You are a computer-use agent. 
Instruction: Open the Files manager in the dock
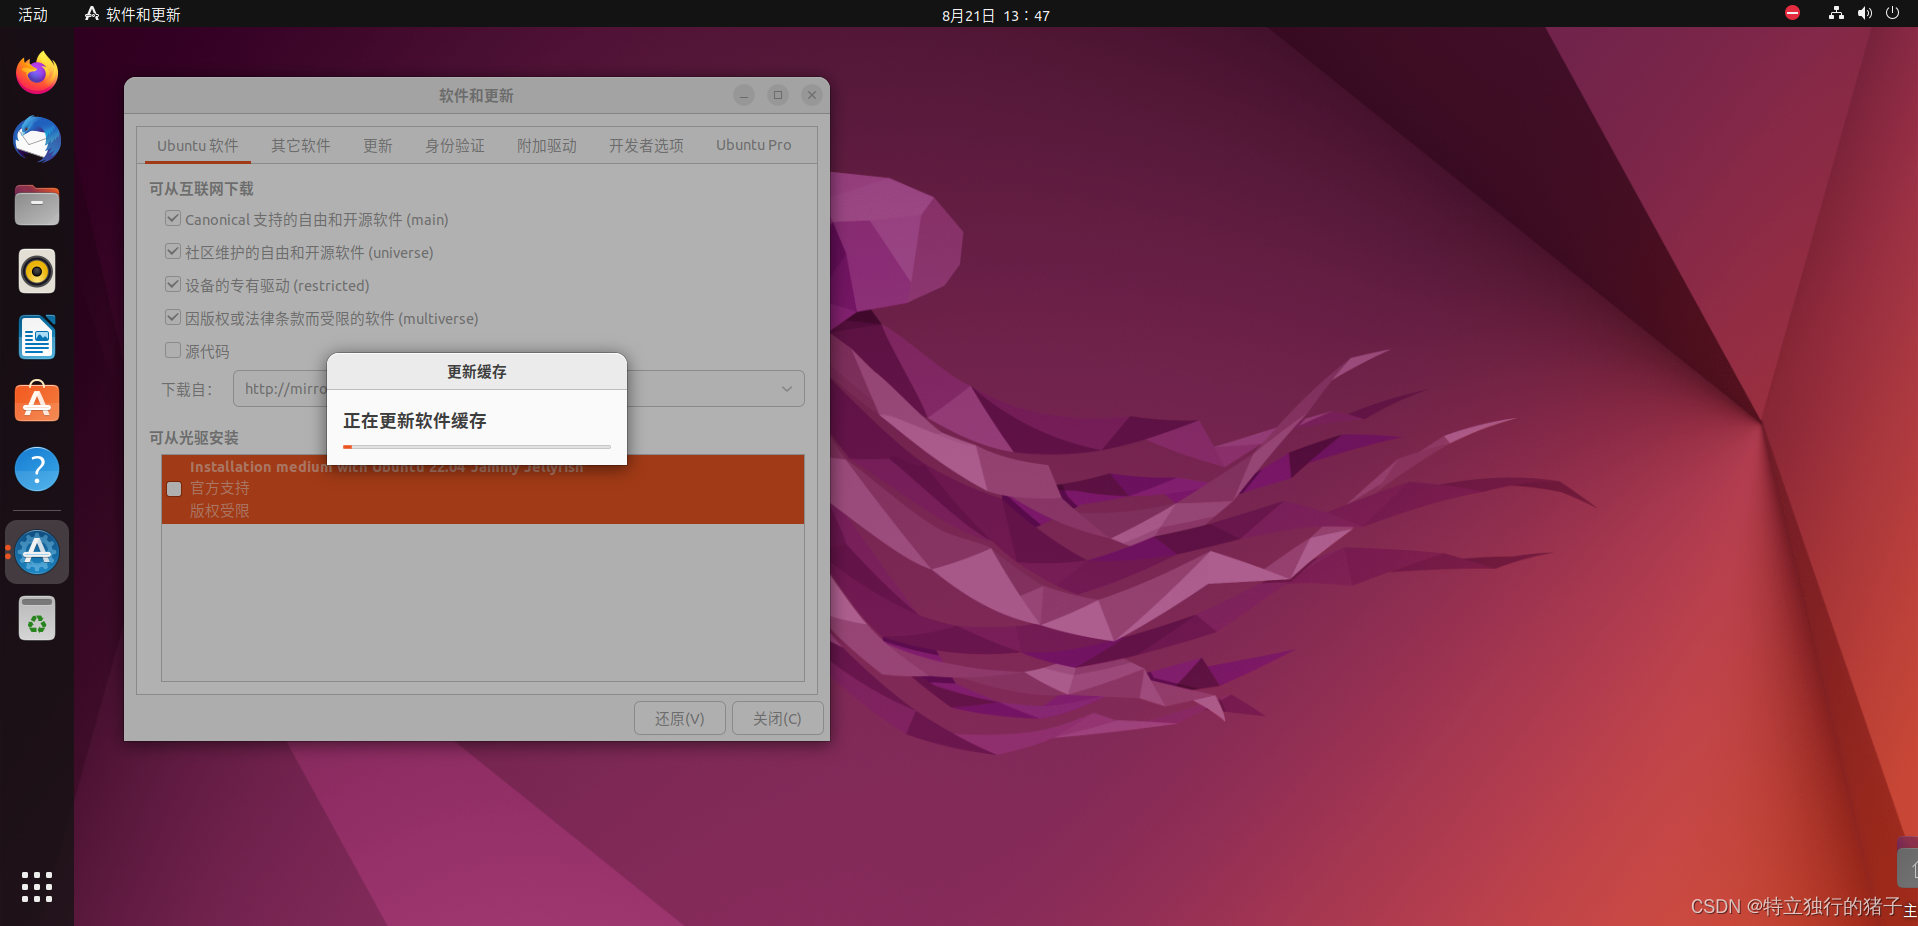[37, 205]
